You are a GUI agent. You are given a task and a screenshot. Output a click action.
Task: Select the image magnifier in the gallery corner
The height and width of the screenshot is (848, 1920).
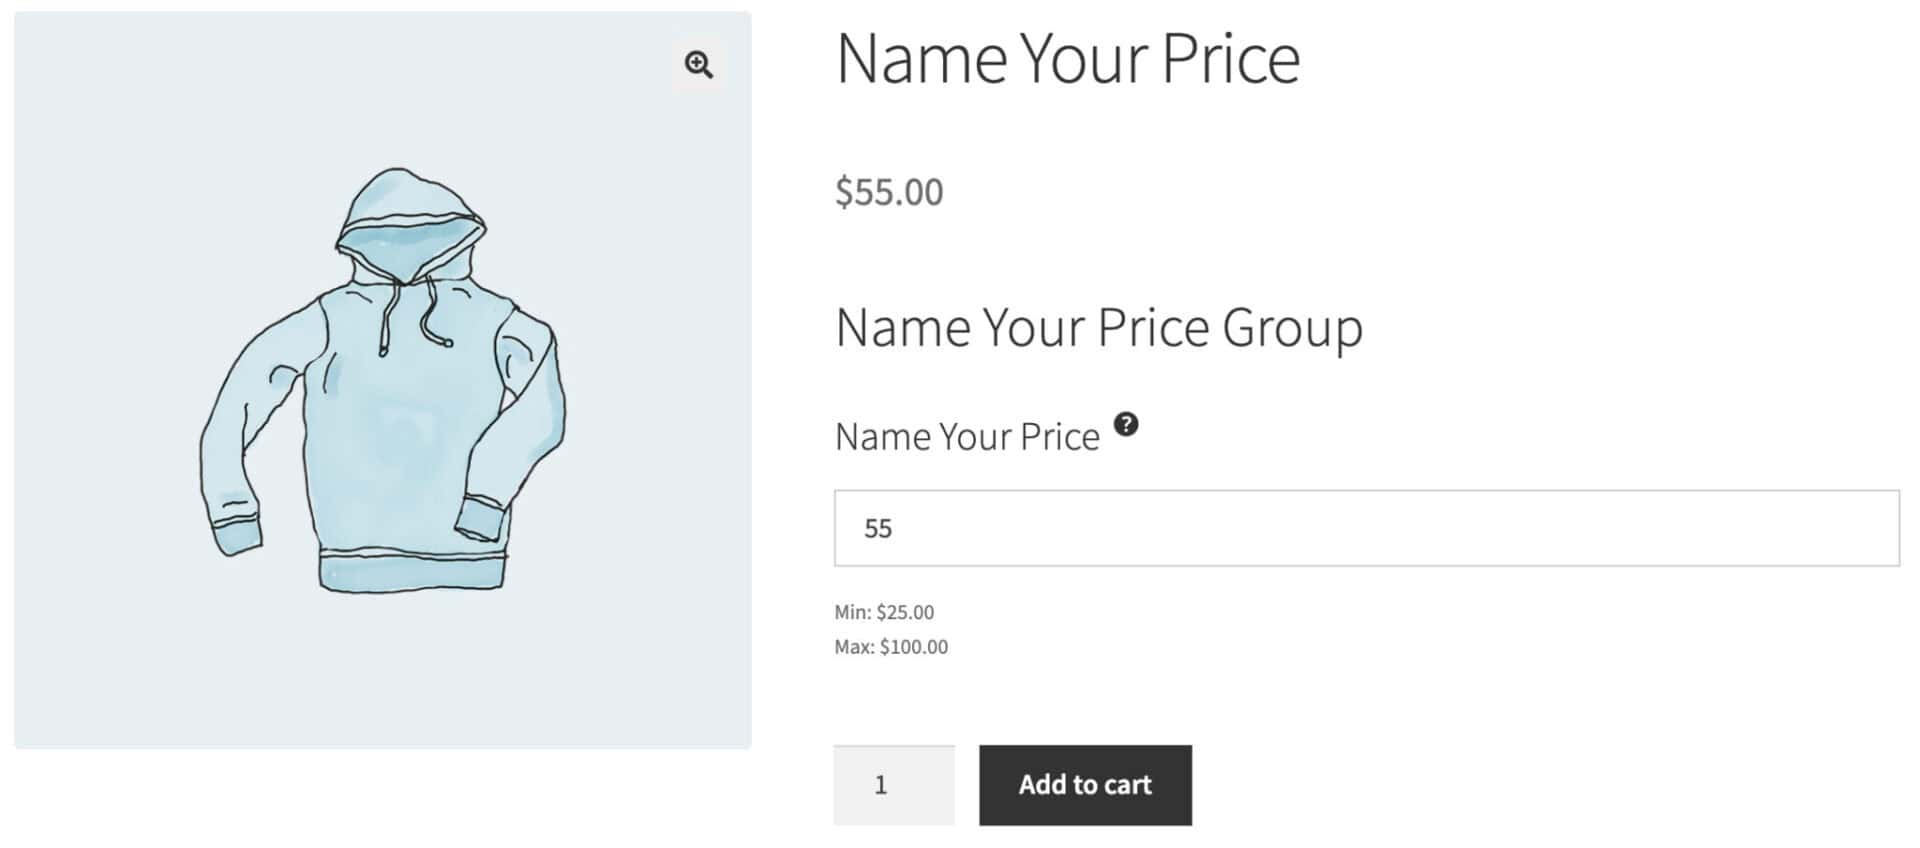click(x=700, y=66)
